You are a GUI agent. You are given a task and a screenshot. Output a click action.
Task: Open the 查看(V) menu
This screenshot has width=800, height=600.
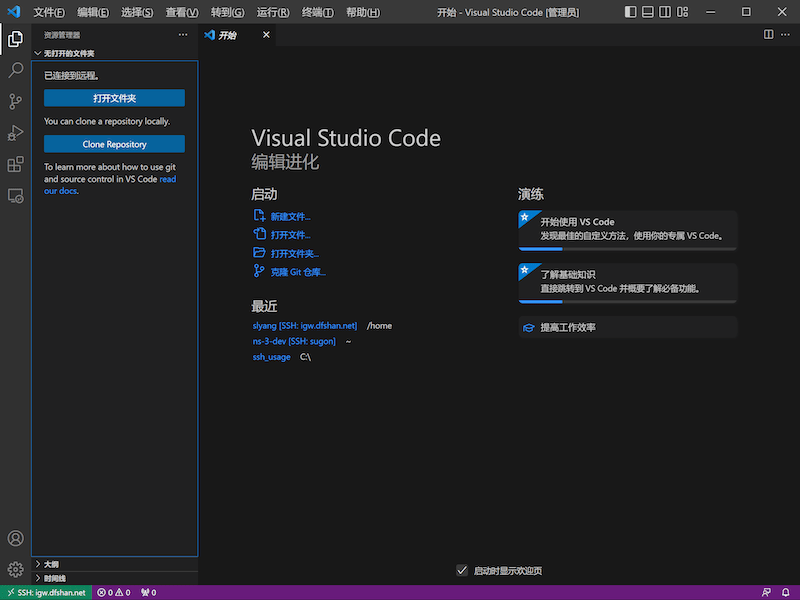pos(182,12)
